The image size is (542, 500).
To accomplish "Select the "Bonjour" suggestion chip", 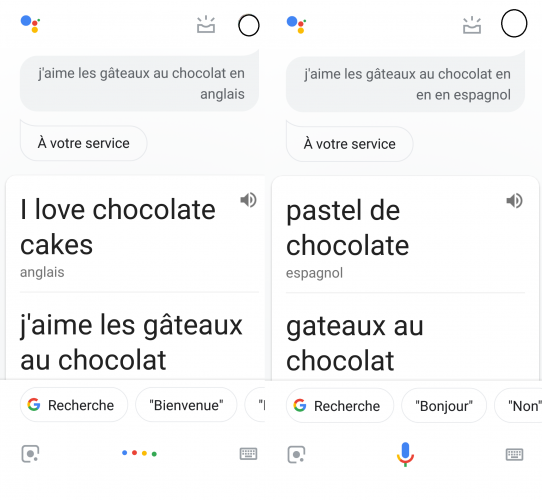I will pyautogui.click(x=444, y=406).
